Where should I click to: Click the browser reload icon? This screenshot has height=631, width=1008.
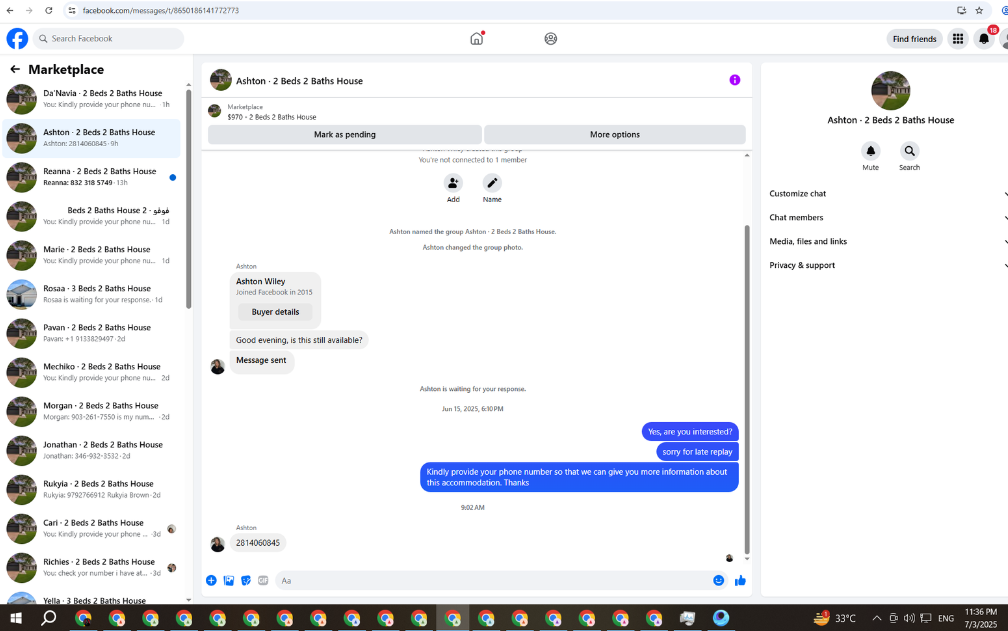(49, 10)
